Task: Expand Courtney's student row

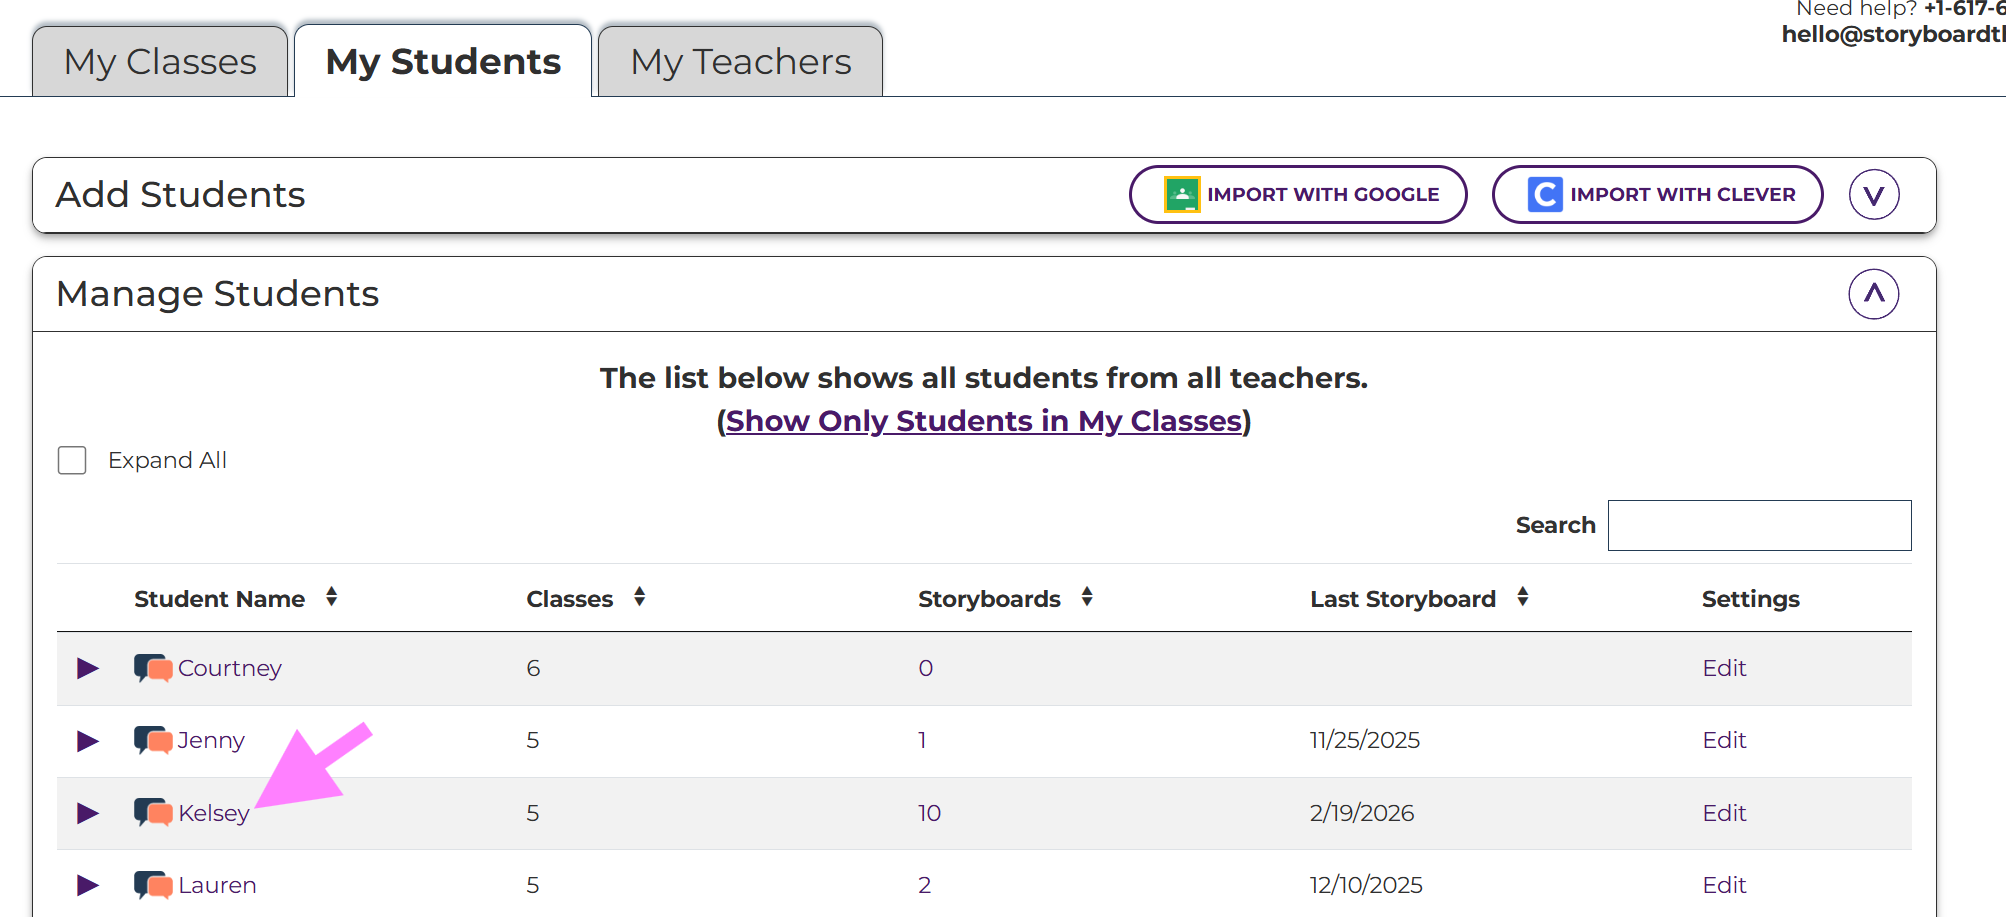Action: [x=88, y=668]
